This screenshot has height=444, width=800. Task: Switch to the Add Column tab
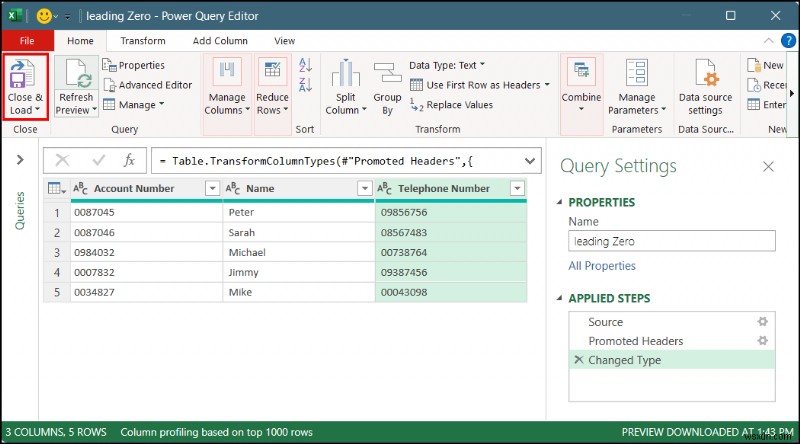[220, 41]
